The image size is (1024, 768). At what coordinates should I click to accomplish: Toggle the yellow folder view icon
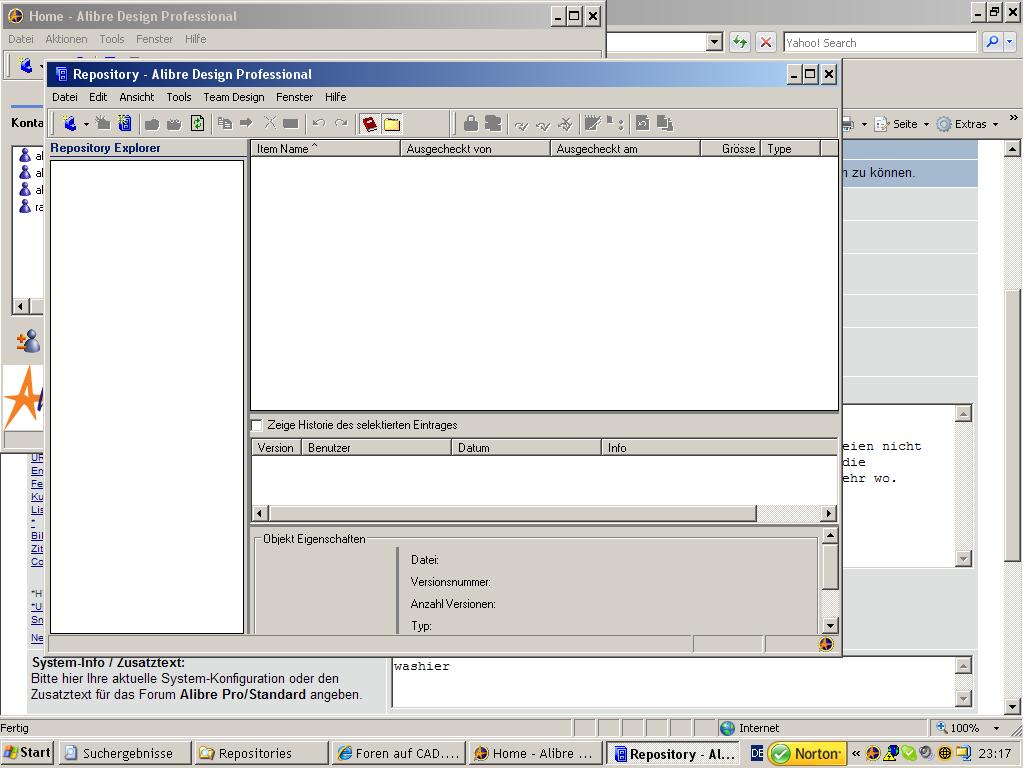(392, 123)
